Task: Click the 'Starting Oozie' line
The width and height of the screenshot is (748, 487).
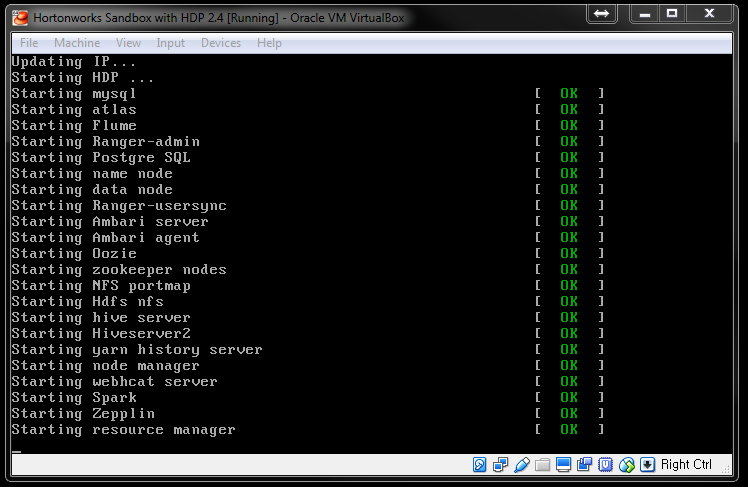Action: click(x=74, y=254)
